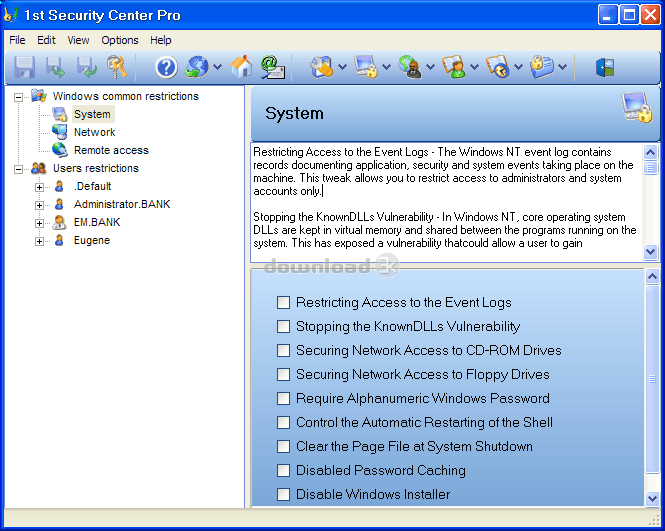Image resolution: width=665 pixels, height=531 pixels.
Task: Check Control the Automatic Restarting of the Shell
Action: pyautogui.click(x=283, y=422)
